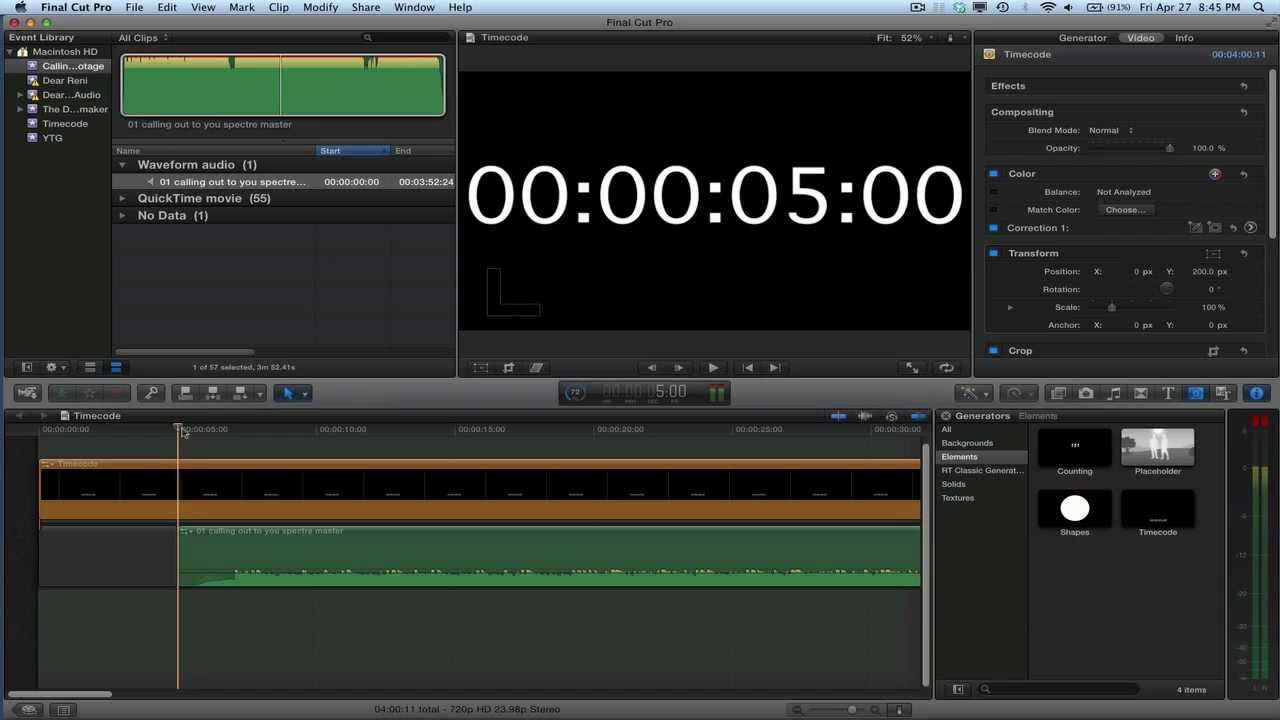1280x720 pixels.
Task: Switch to the Generator inspector tab
Action: (1083, 38)
